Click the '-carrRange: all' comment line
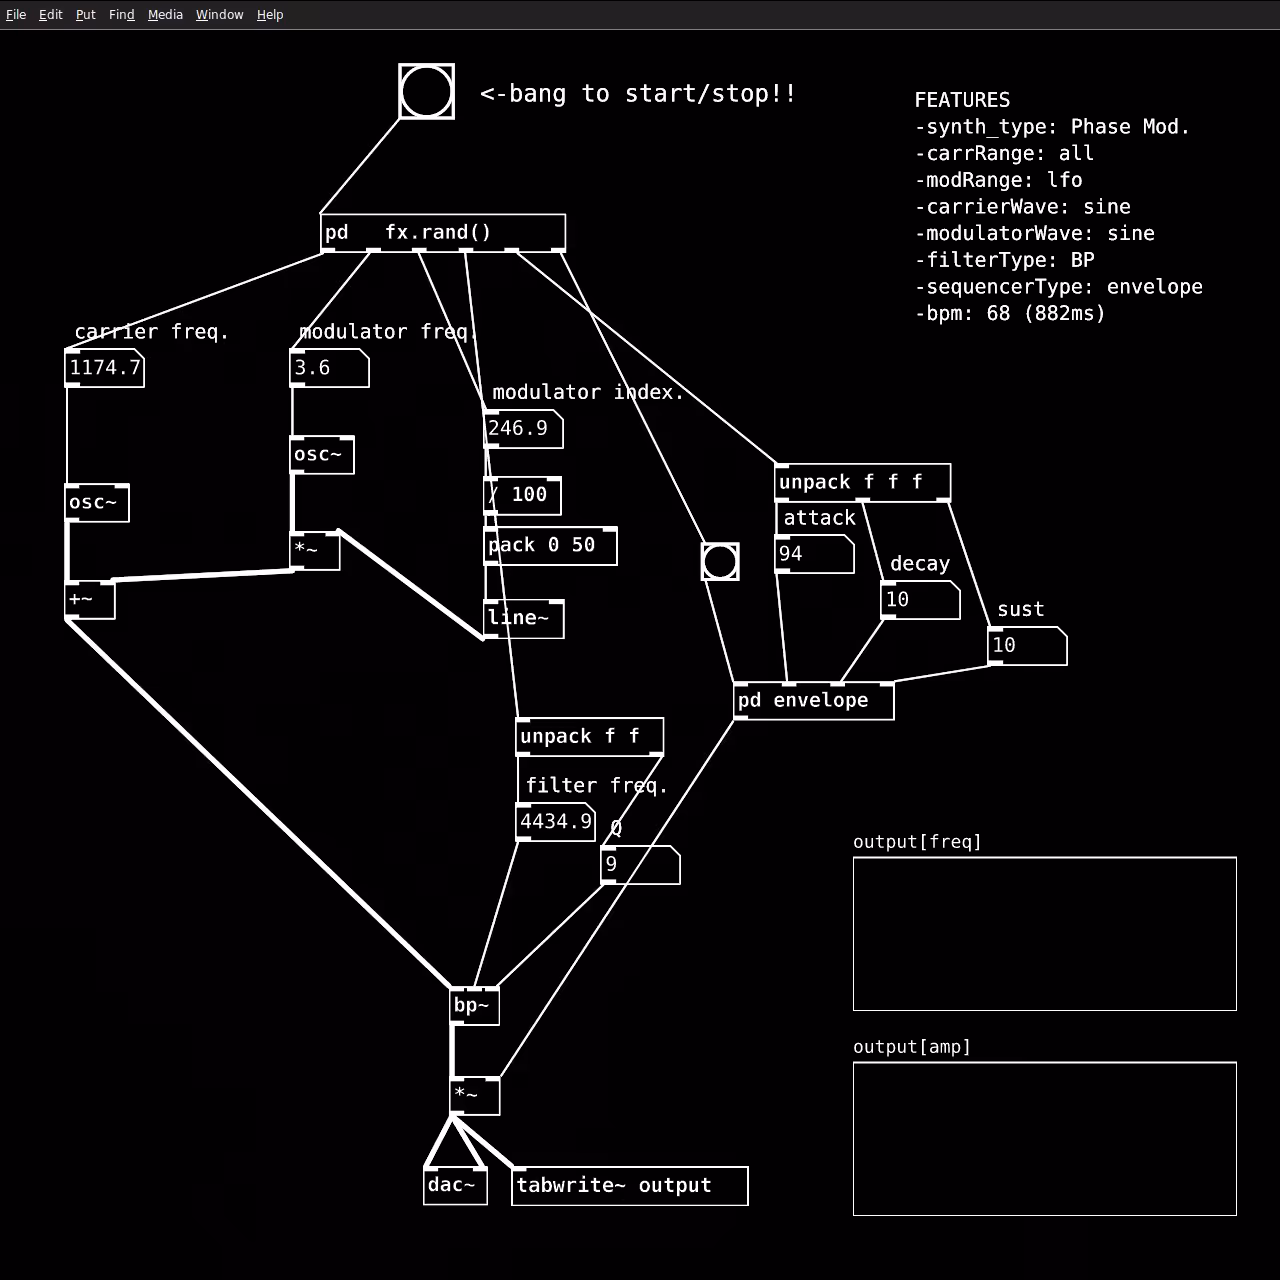Viewport: 1280px width, 1280px height. point(1004,153)
